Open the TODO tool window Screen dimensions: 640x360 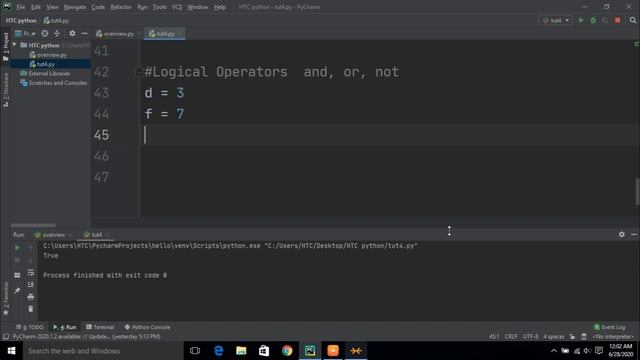pyautogui.click(x=30, y=327)
